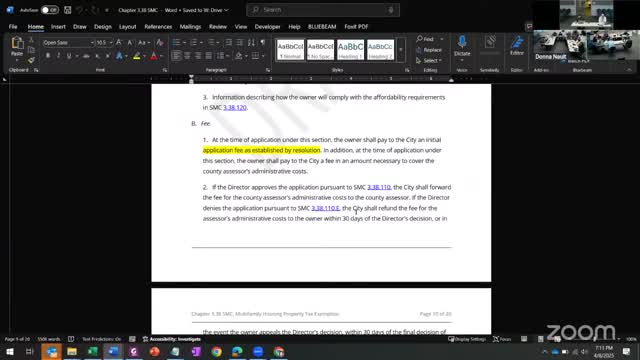Clear all formatting icon

[160, 42]
